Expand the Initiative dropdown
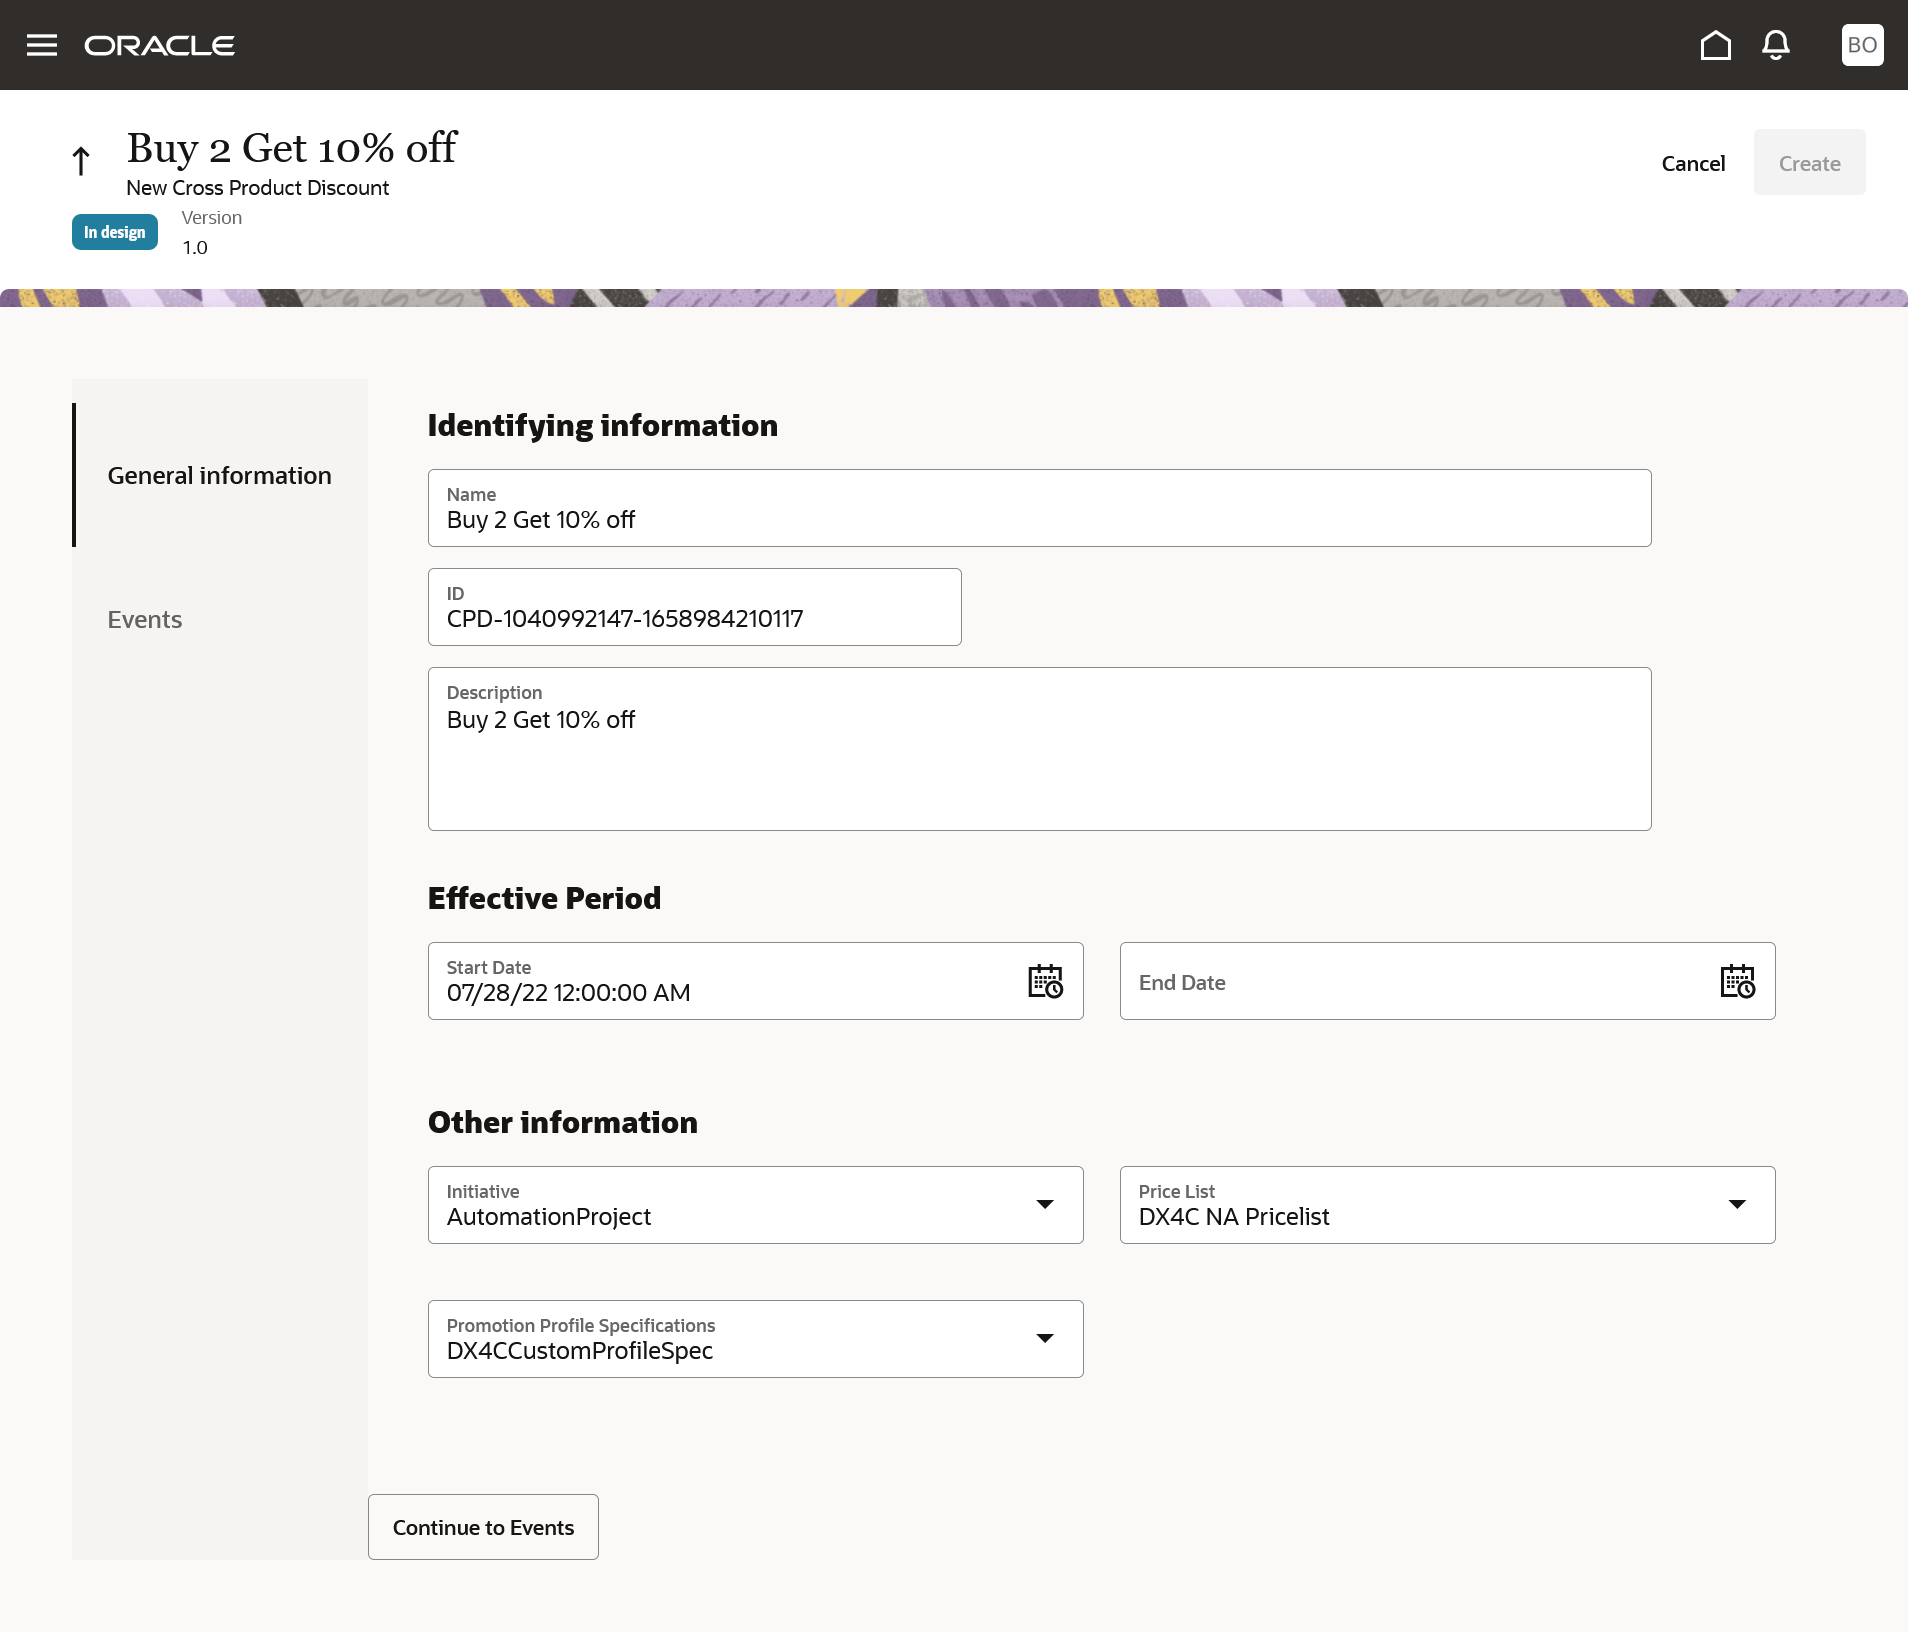Viewport: 1908px width, 1632px height. tap(1045, 1205)
